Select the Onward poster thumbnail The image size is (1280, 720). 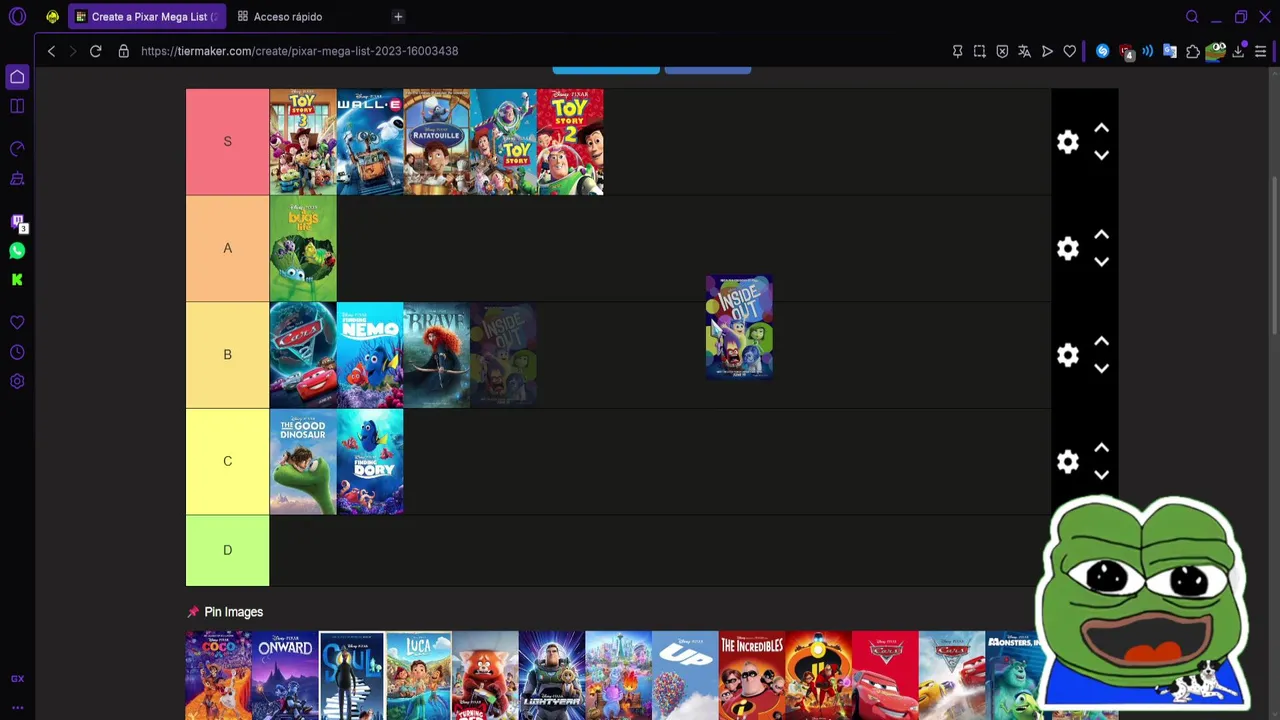click(285, 675)
